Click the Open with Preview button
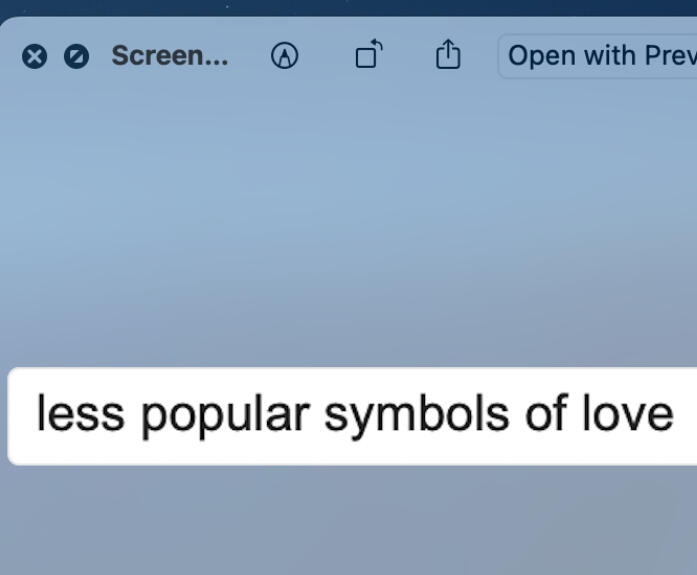The height and width of the screenshot is (575, 697). coord(597,56)
